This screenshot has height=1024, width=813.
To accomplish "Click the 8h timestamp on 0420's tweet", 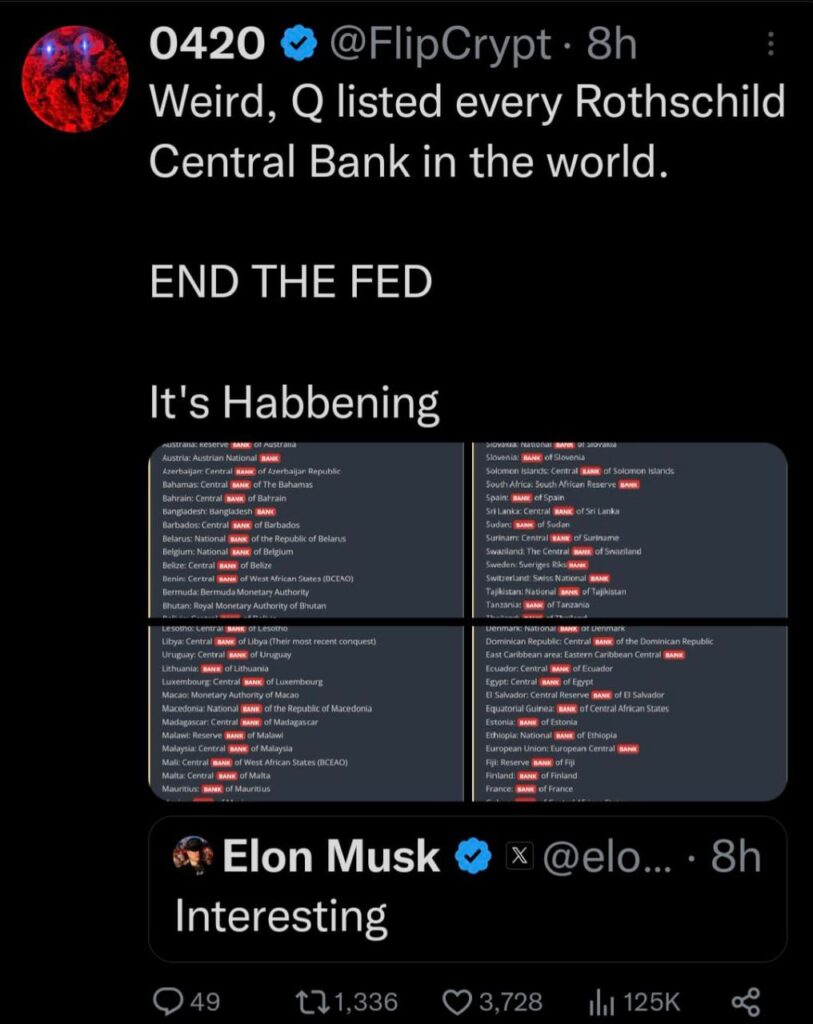I will [x=612, y=45].
